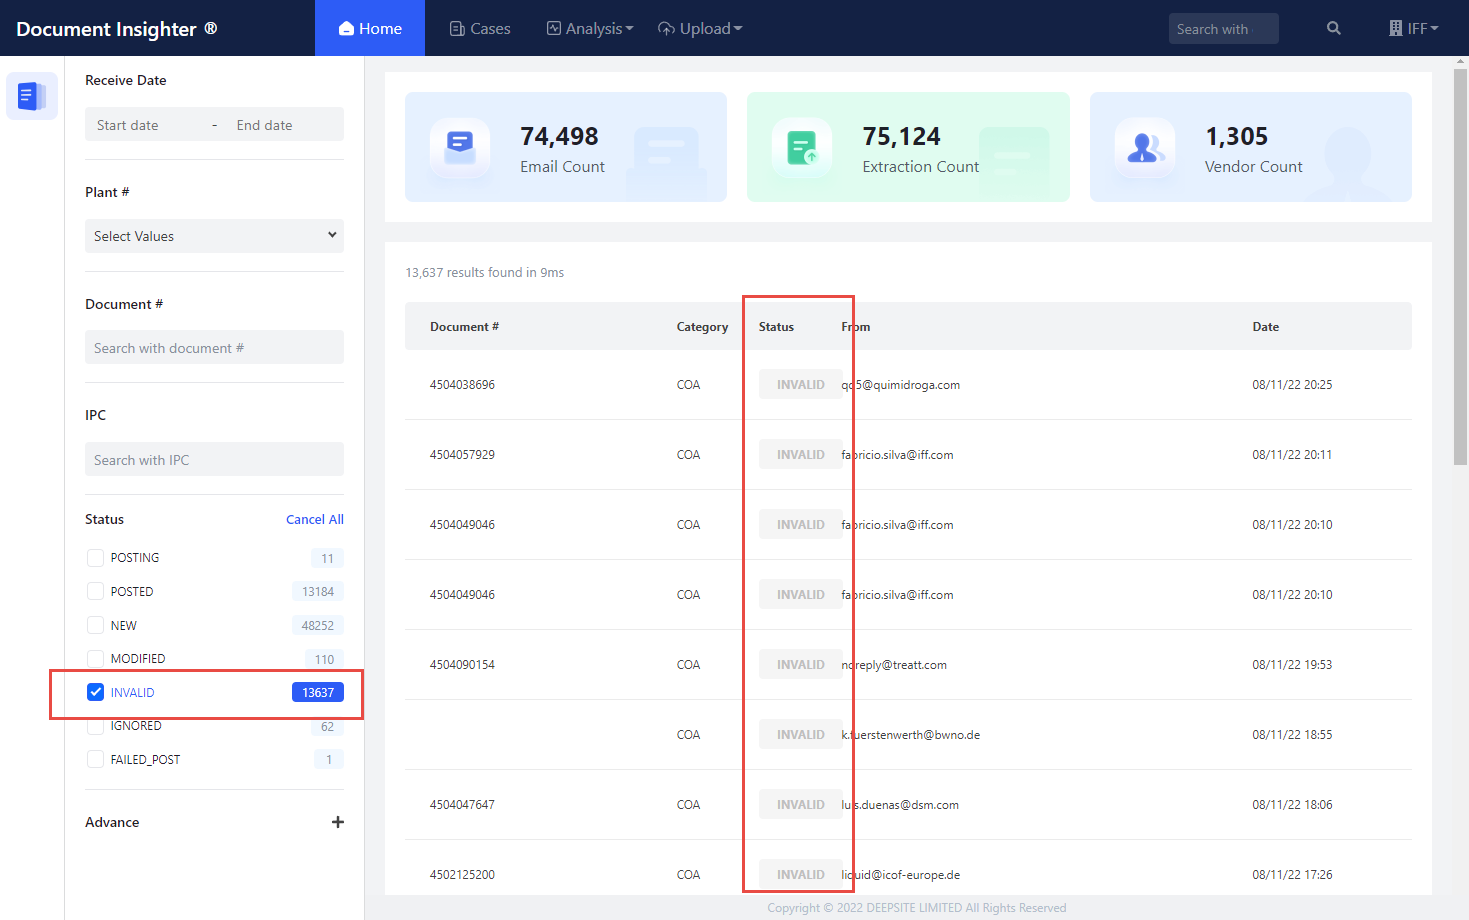Enable the POSTED status filter
Viewport: 1469px width, 920px height.
pyautogui.click(x=96, y=592)
